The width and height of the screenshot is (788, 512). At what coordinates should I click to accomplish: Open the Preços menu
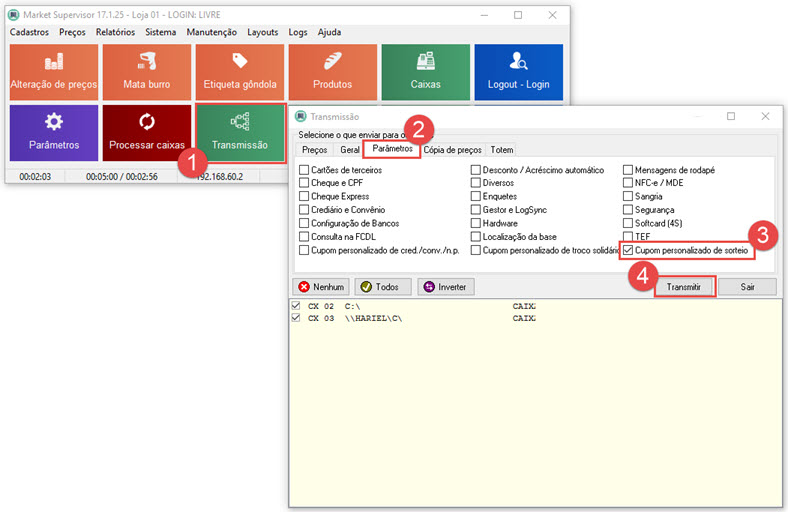click(x=72, y=32)
